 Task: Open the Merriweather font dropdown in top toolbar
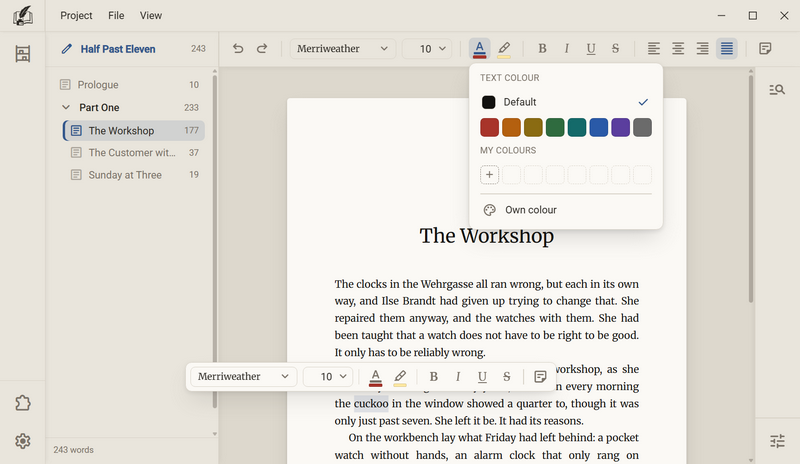(343, 49)
